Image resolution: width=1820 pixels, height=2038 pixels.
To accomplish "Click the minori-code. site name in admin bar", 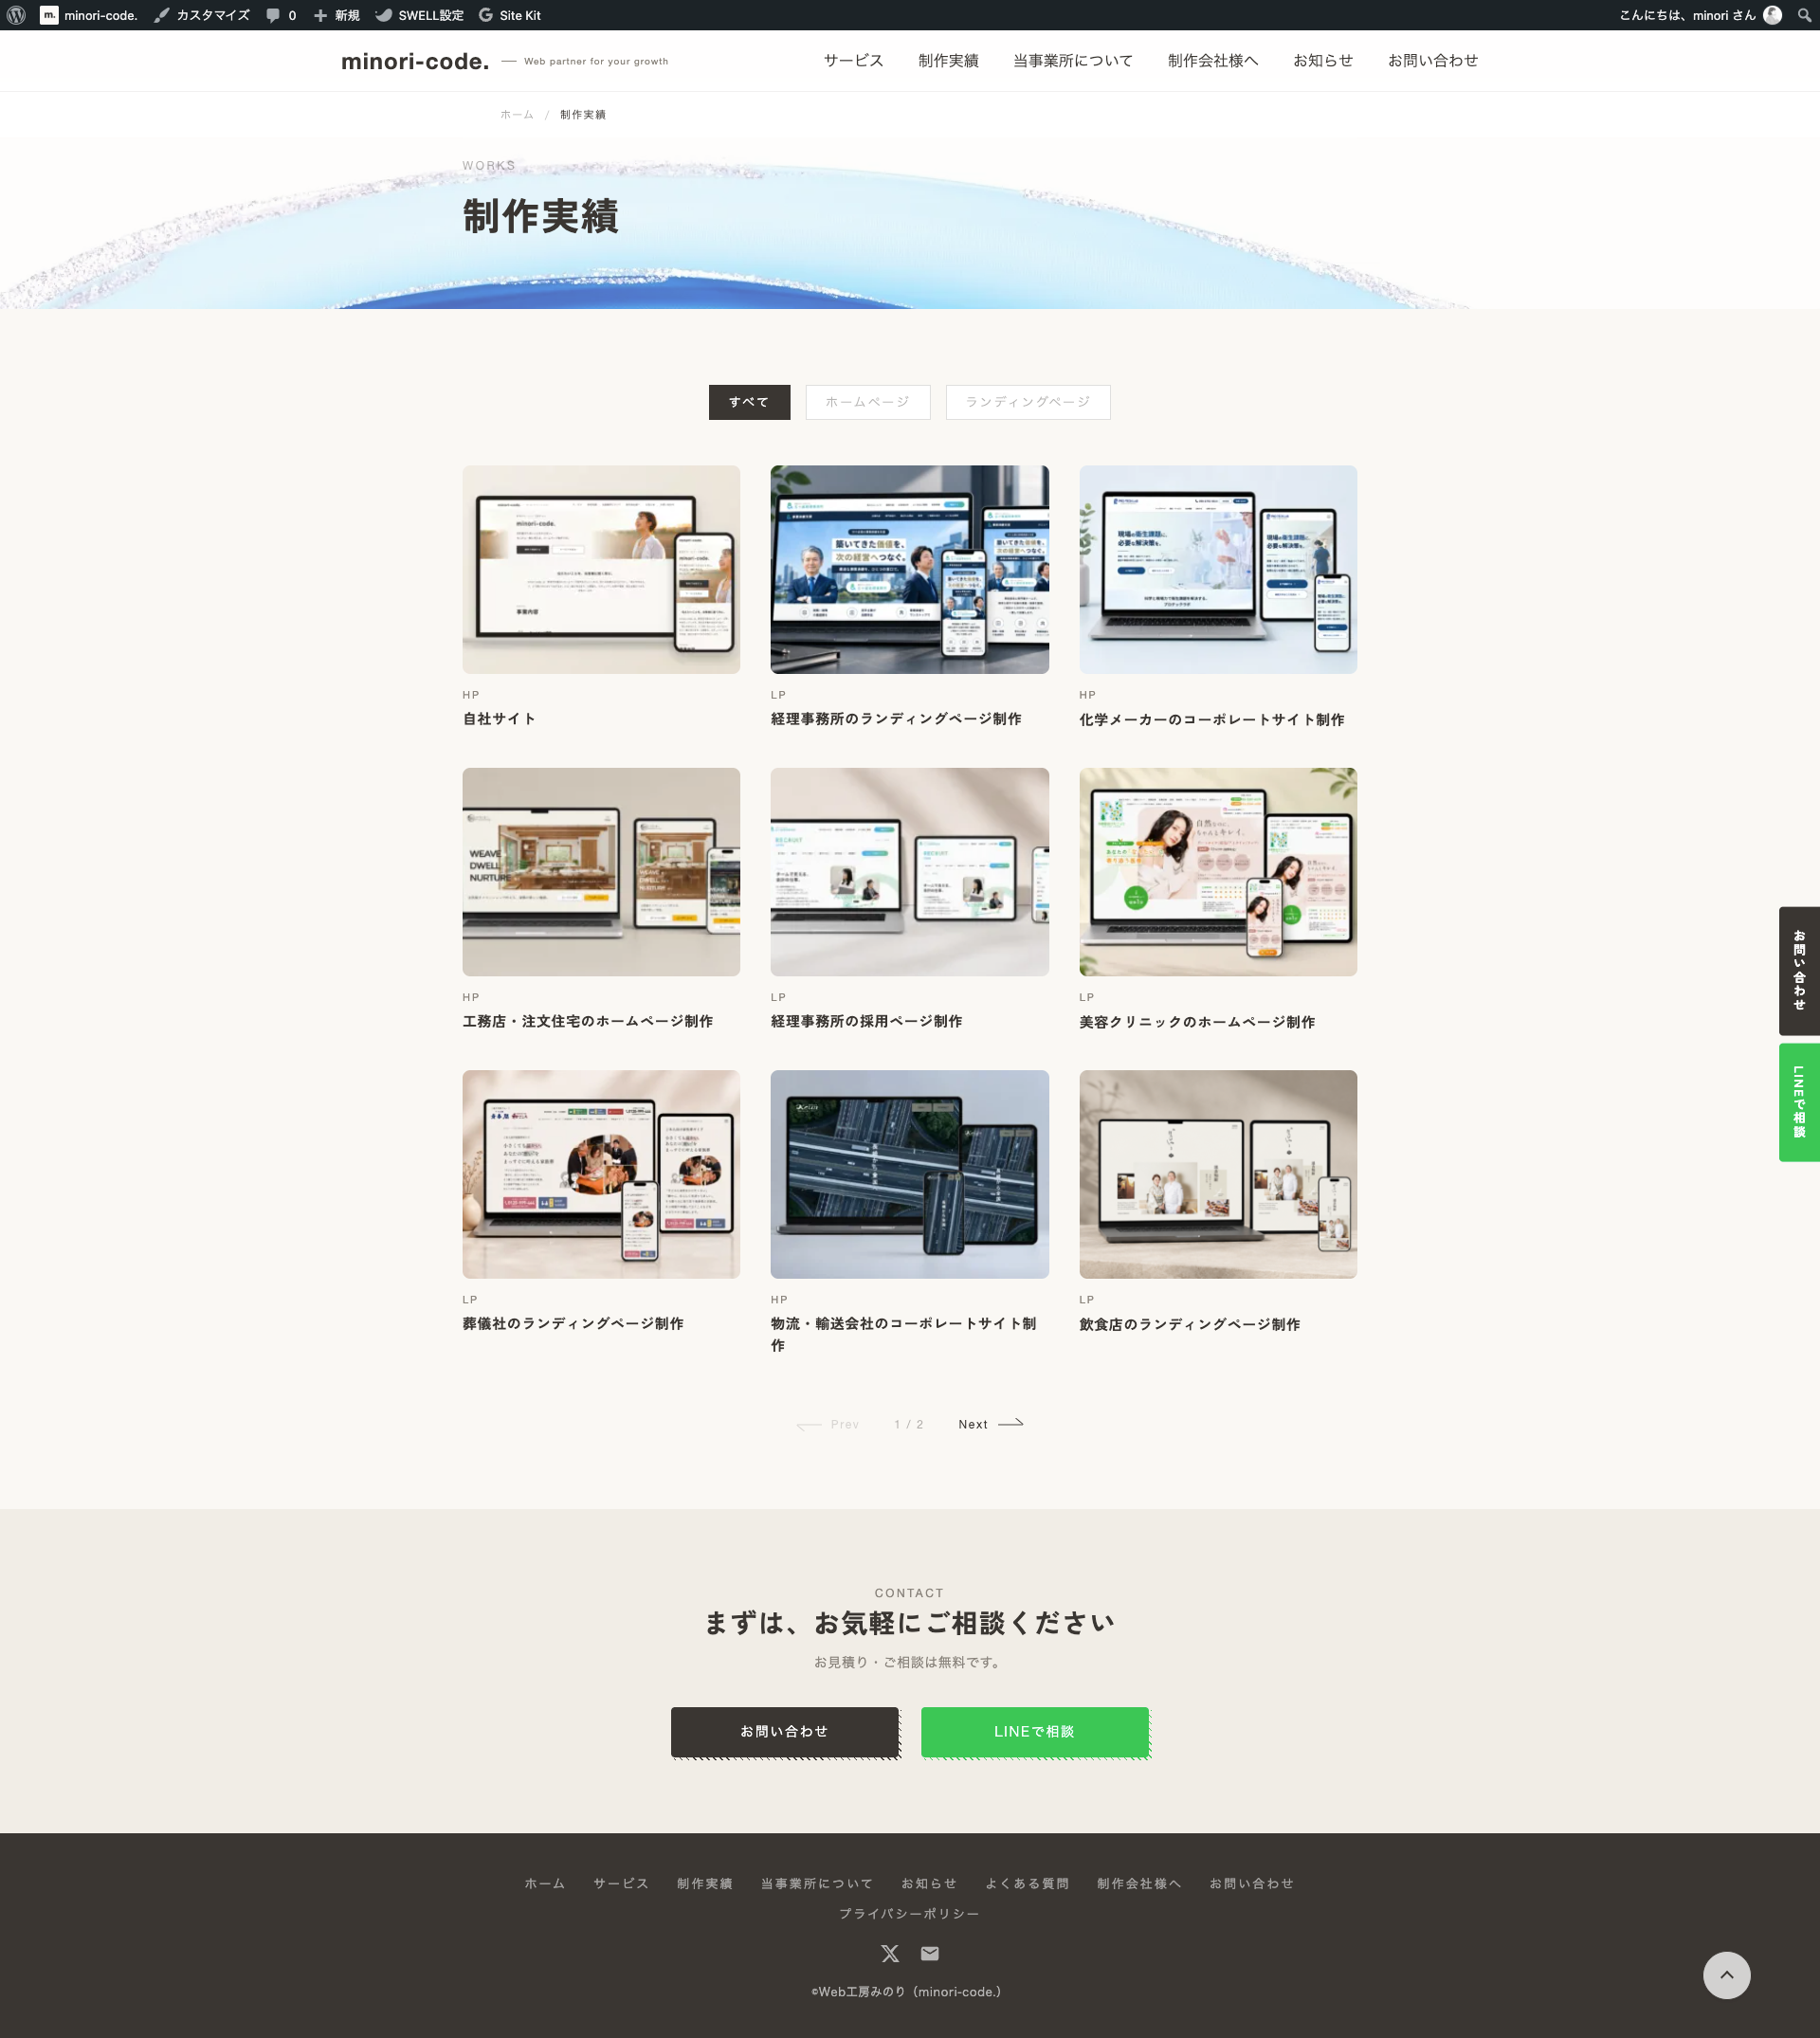I will 89,15.
